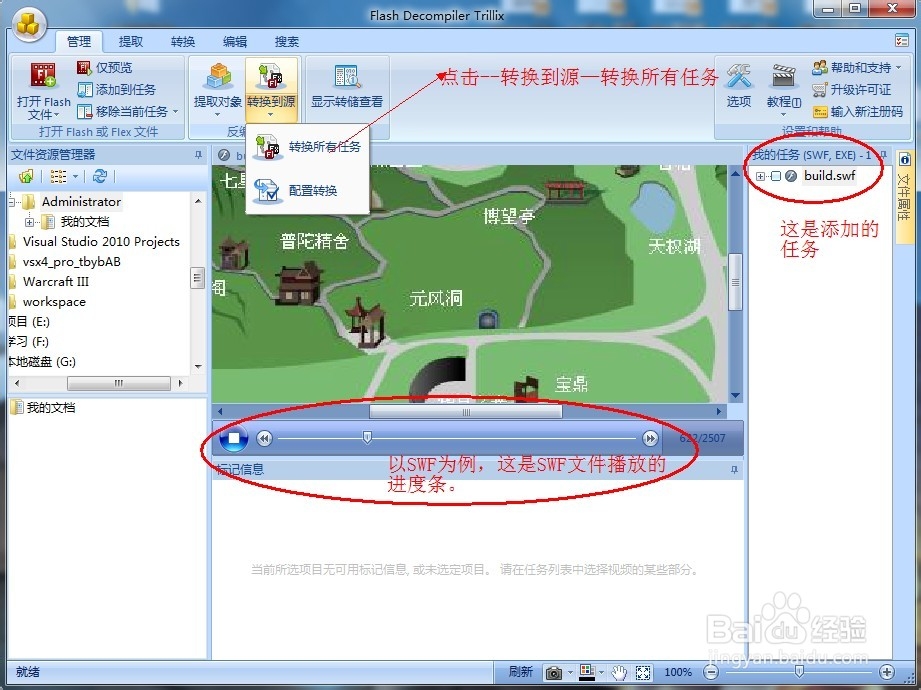Open the 移除当前任务 dropdown arrow
921x690 pixels.
(x=175, y=112)
